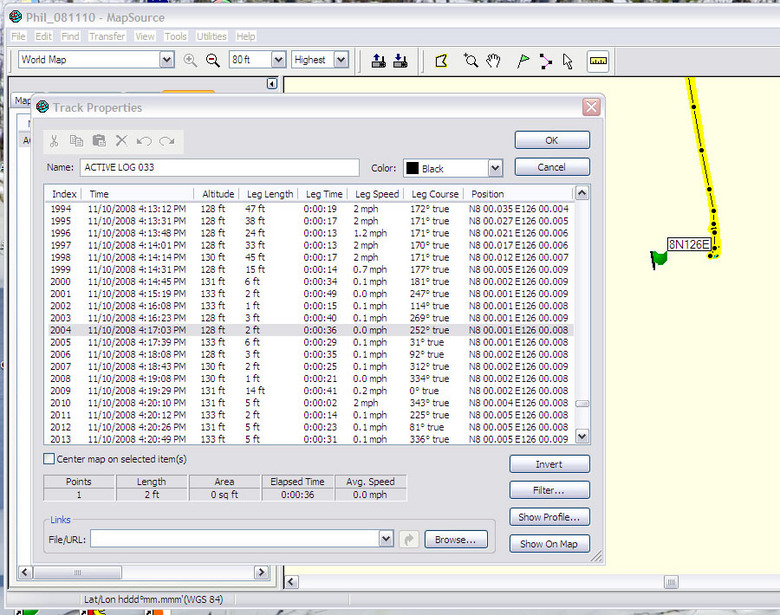
Task: Click the Copy icon in Track Properties
Action: [x=76, y=141]
